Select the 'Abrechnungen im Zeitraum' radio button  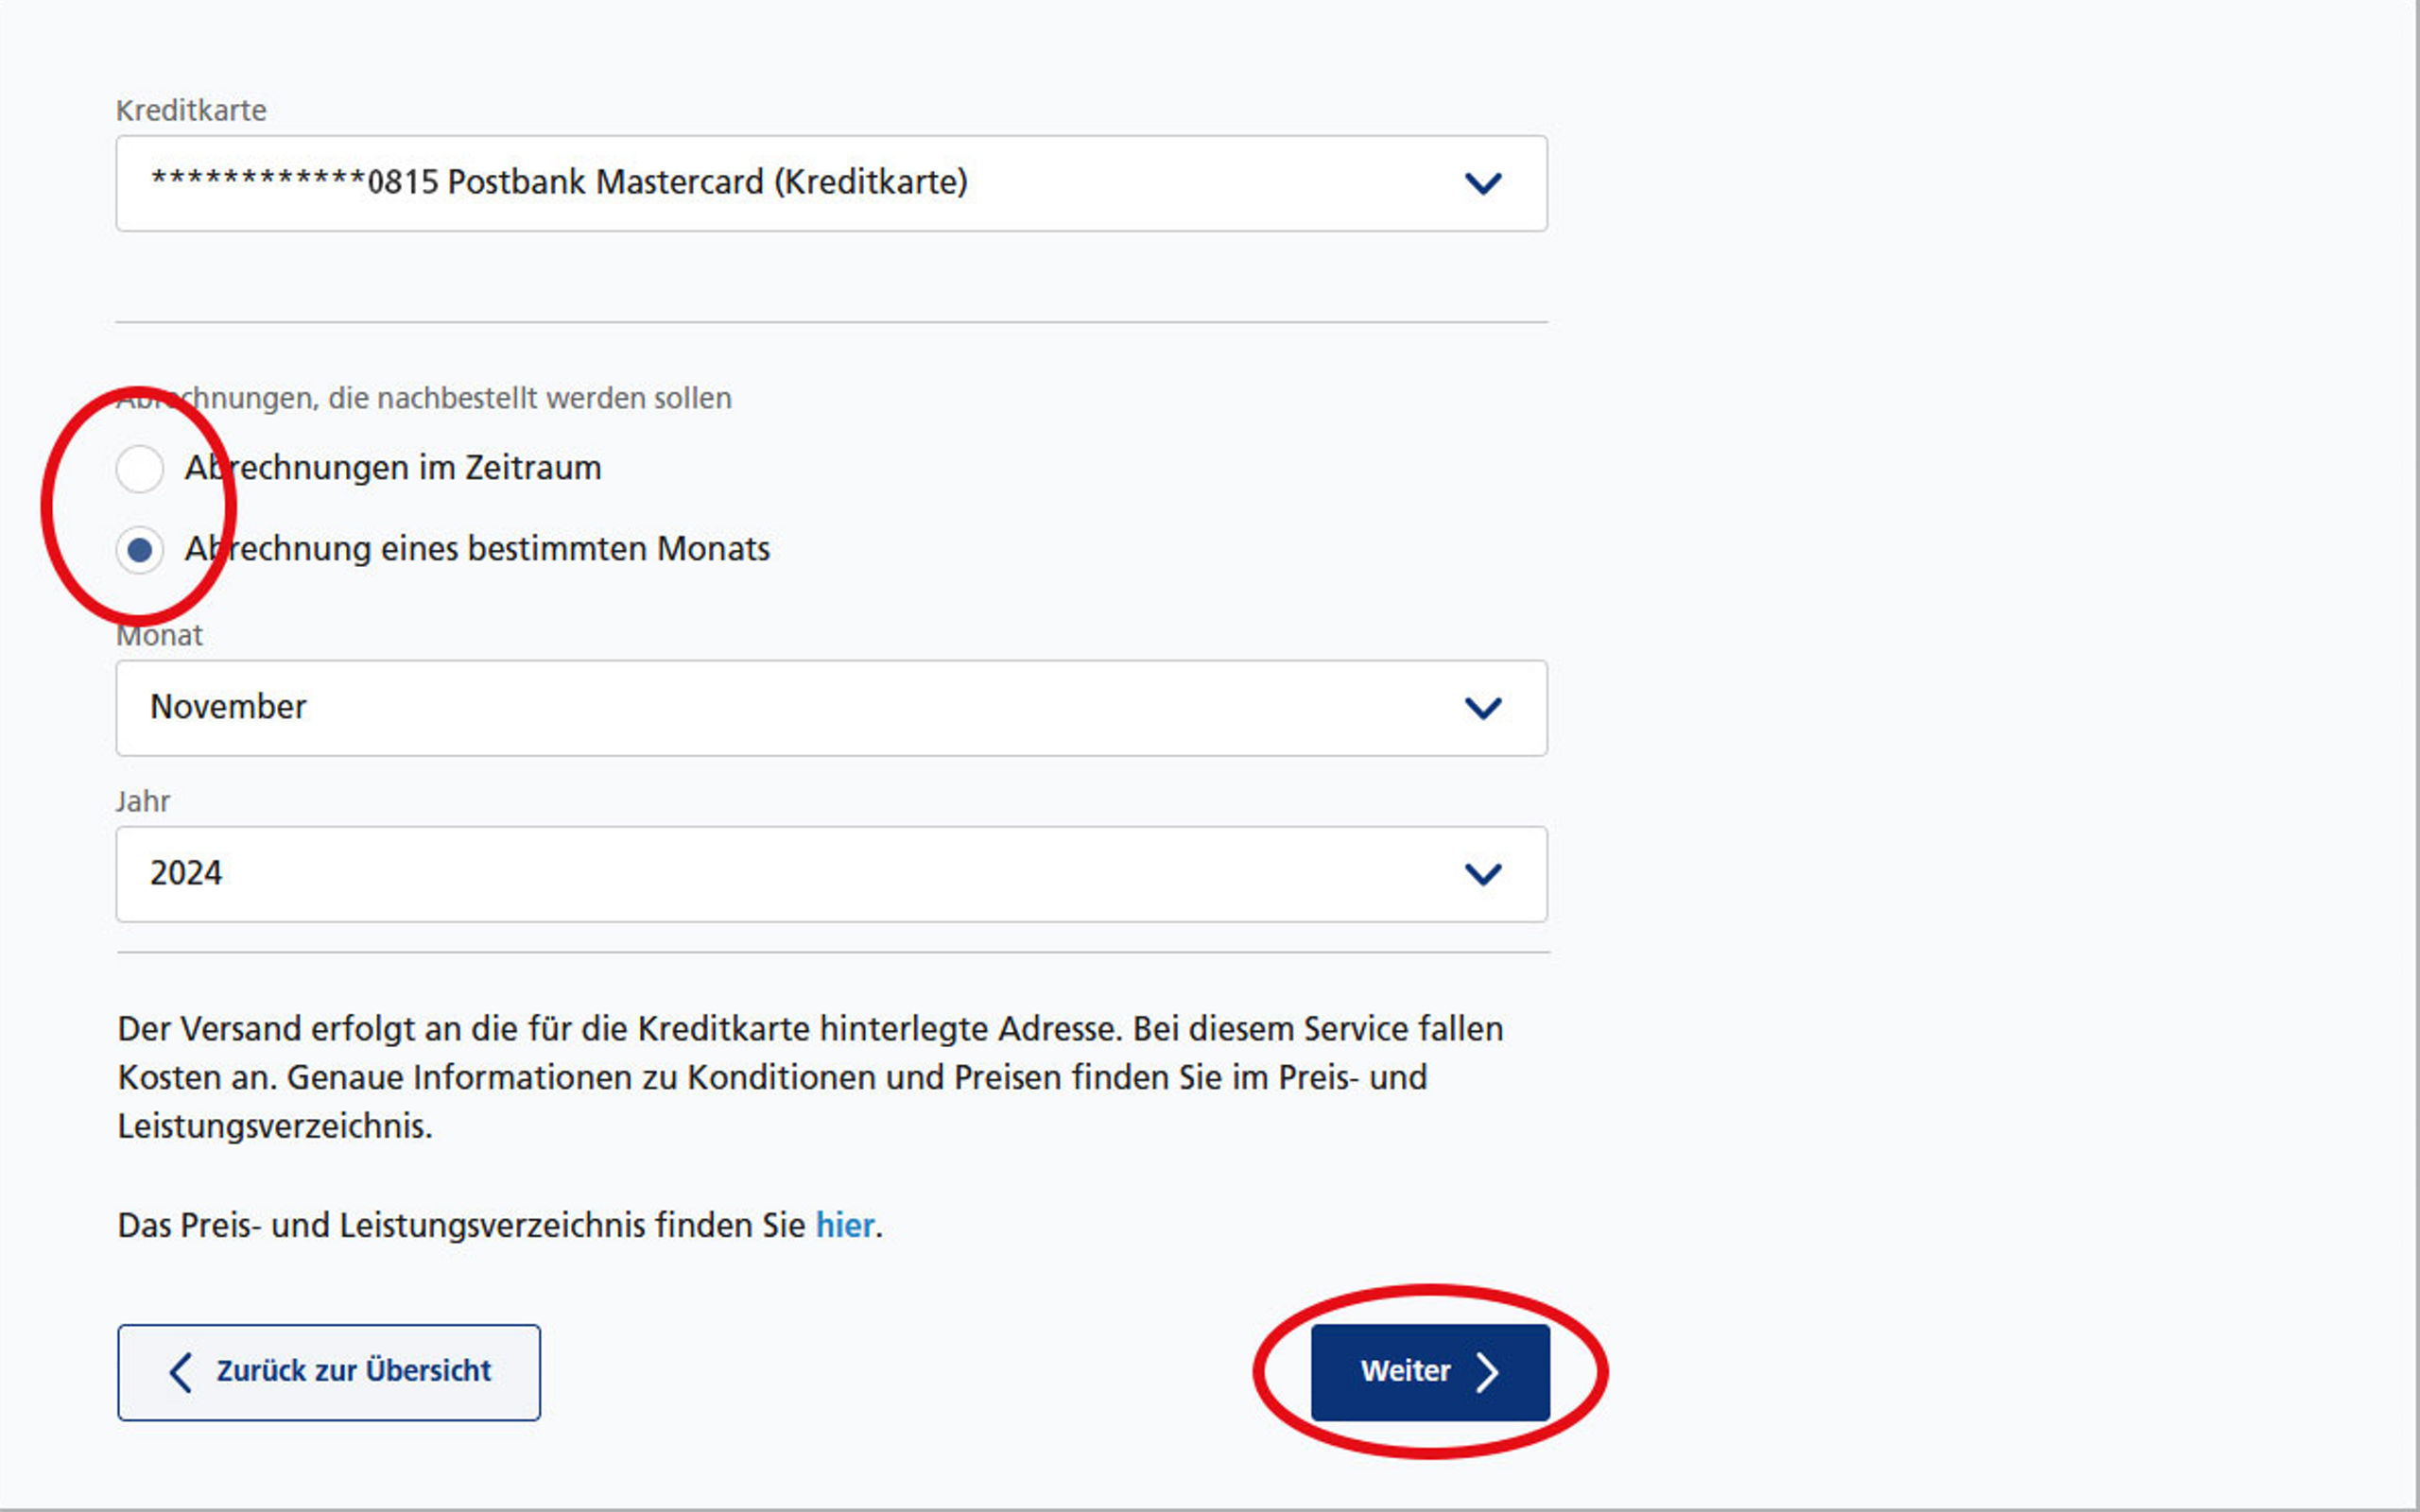click(x=140, y=469)
